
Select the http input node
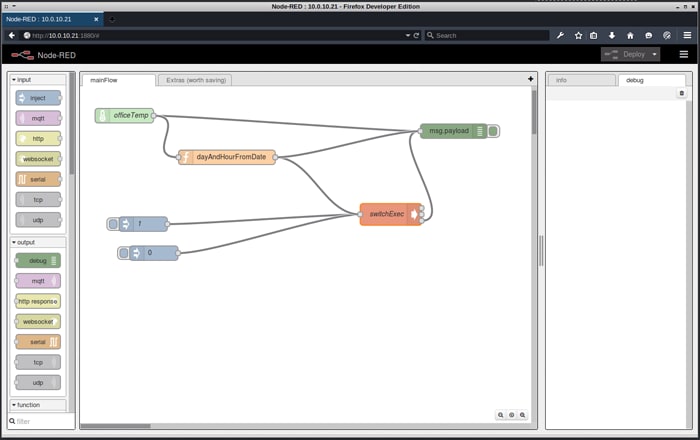38,139
